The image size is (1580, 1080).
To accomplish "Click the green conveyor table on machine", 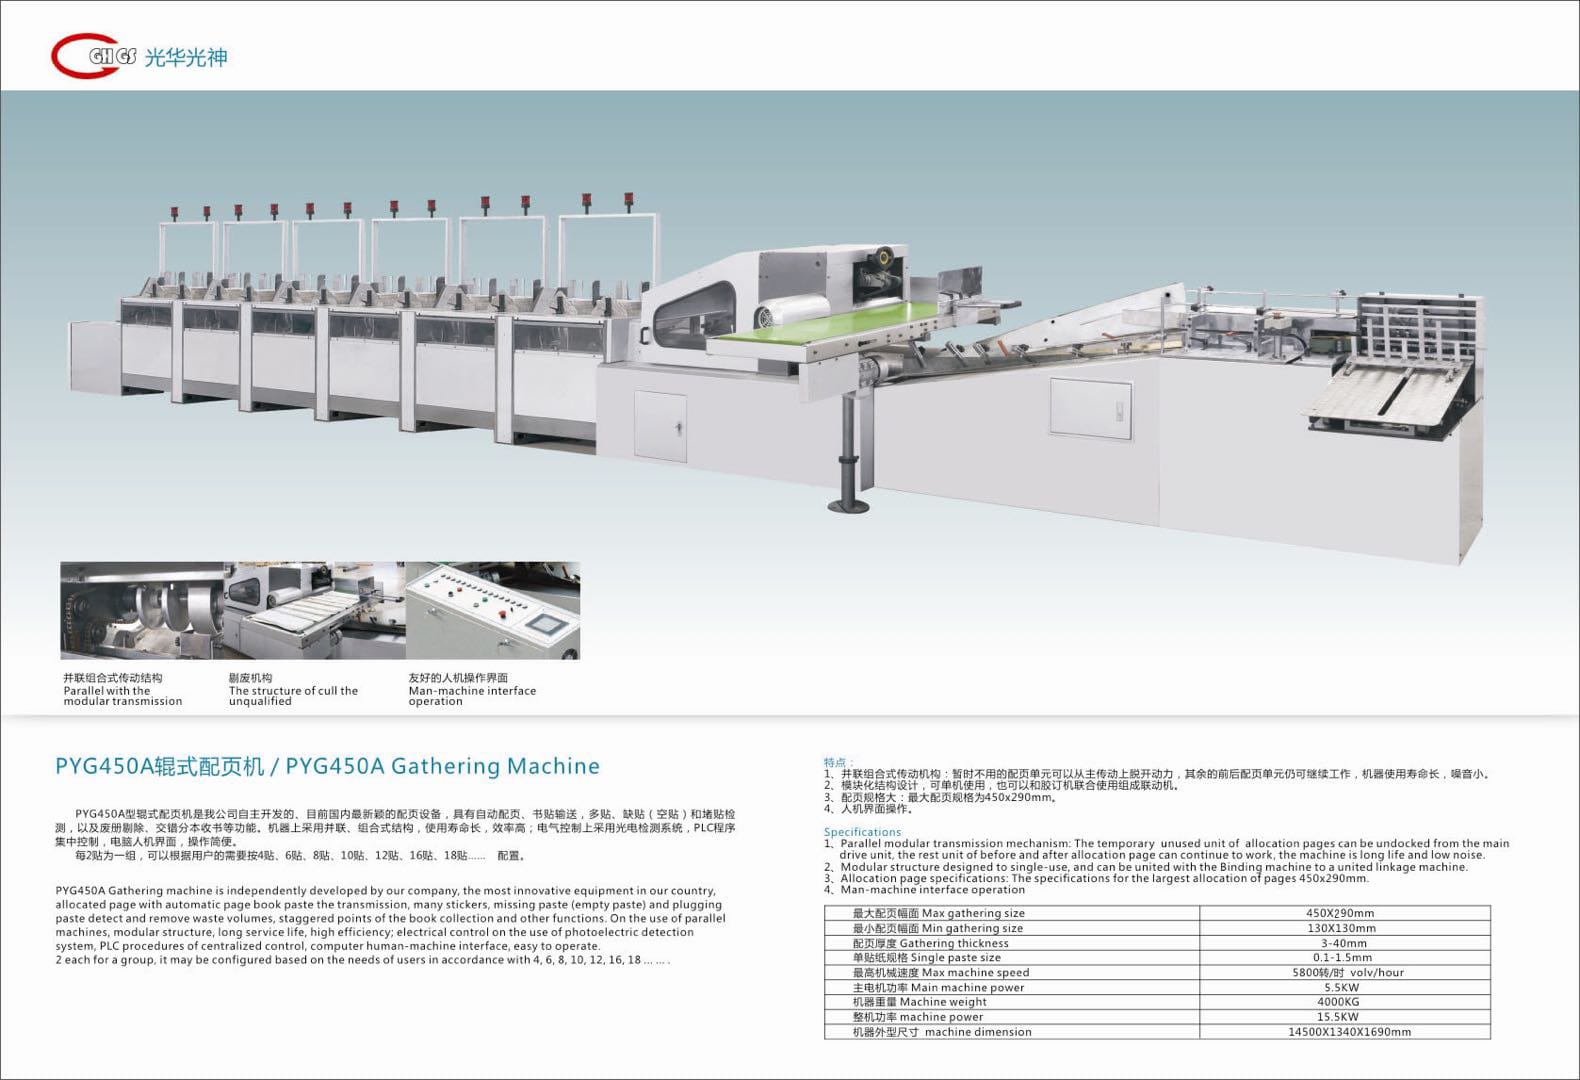I will click(x=830, y=325).
